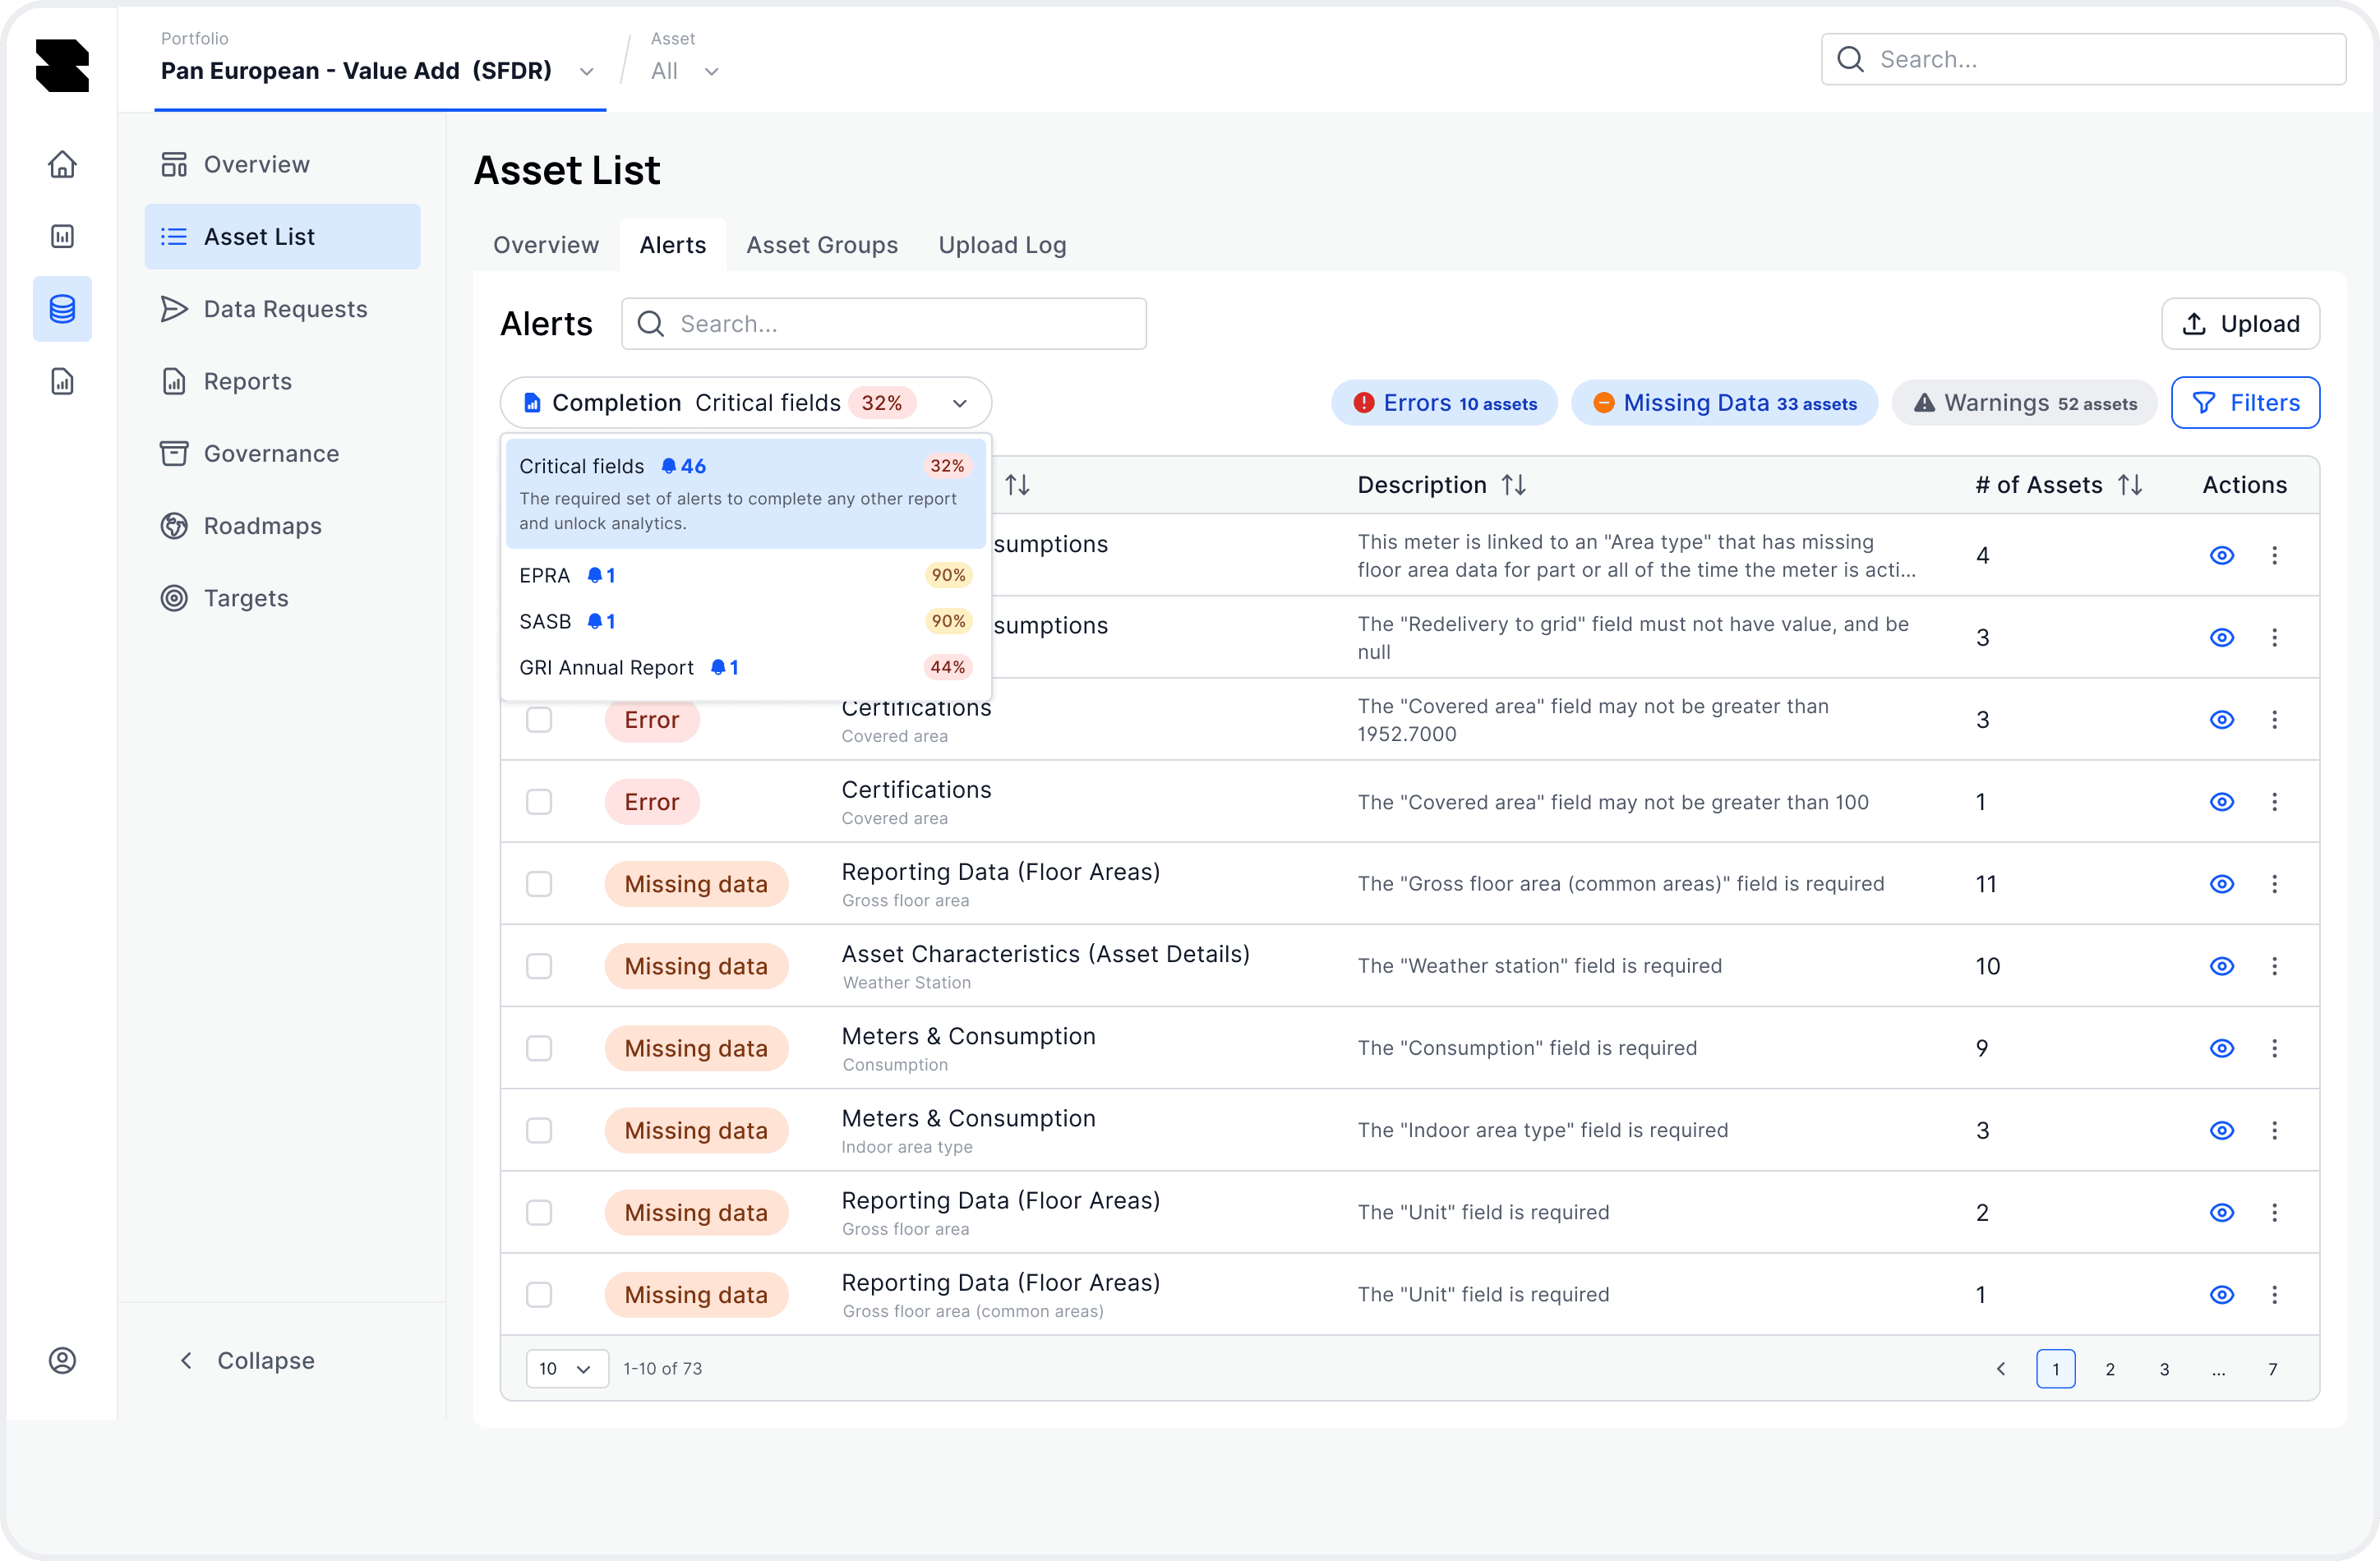Go to the Home icon in the rail
Screen dimensions: 2380x1561
(62, 164)
